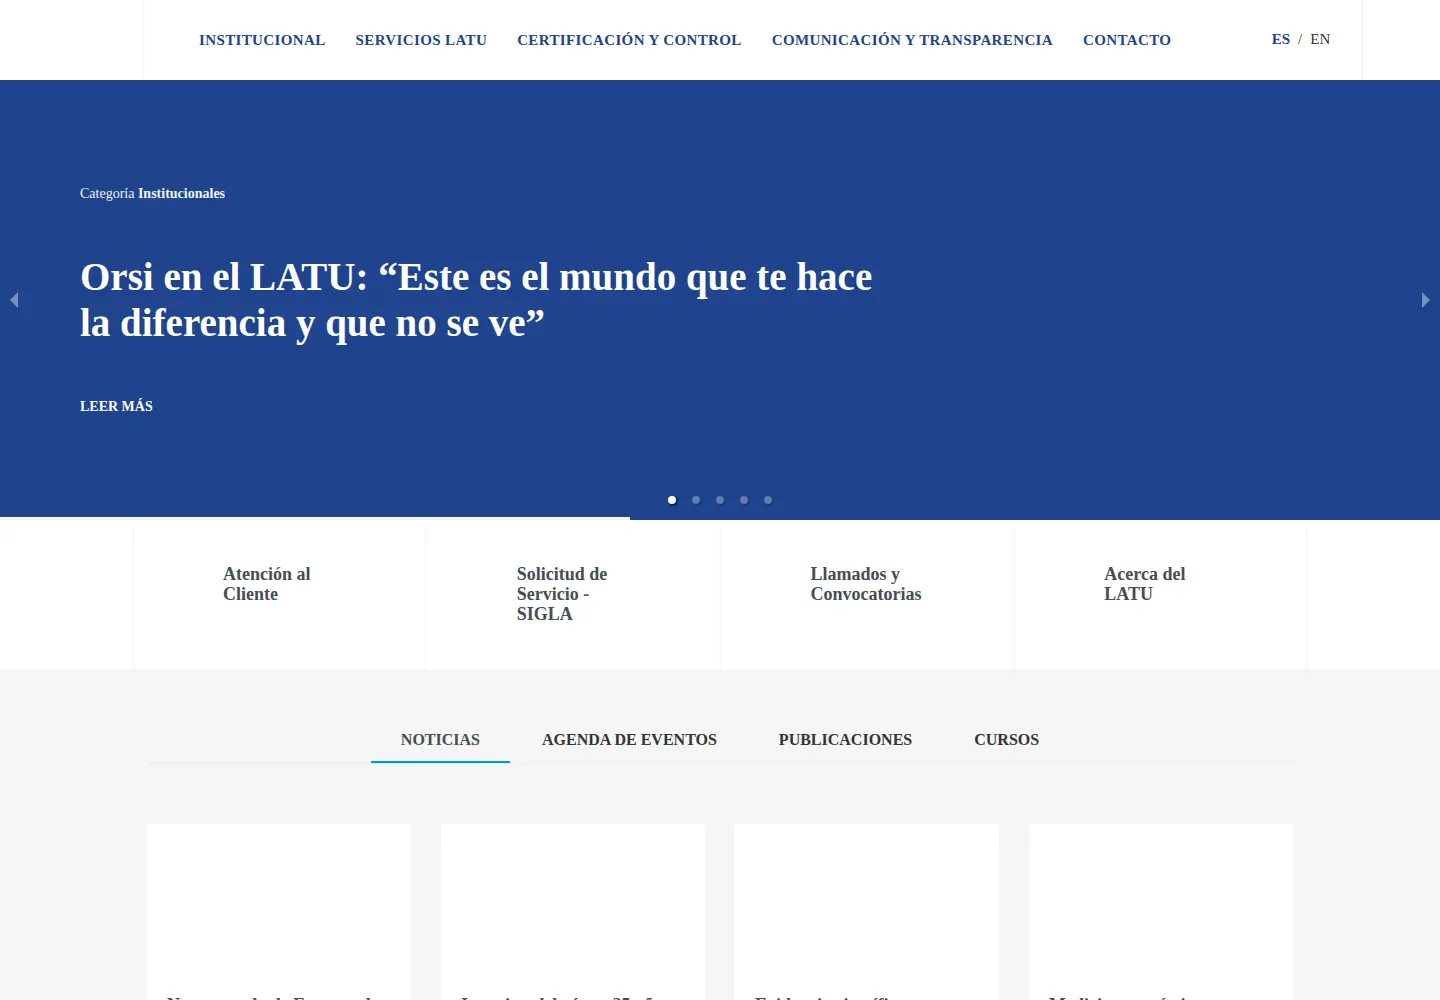Open the Servicios LATU menu
This screenshot has width=1440, height=1000.
coord(421,40)
